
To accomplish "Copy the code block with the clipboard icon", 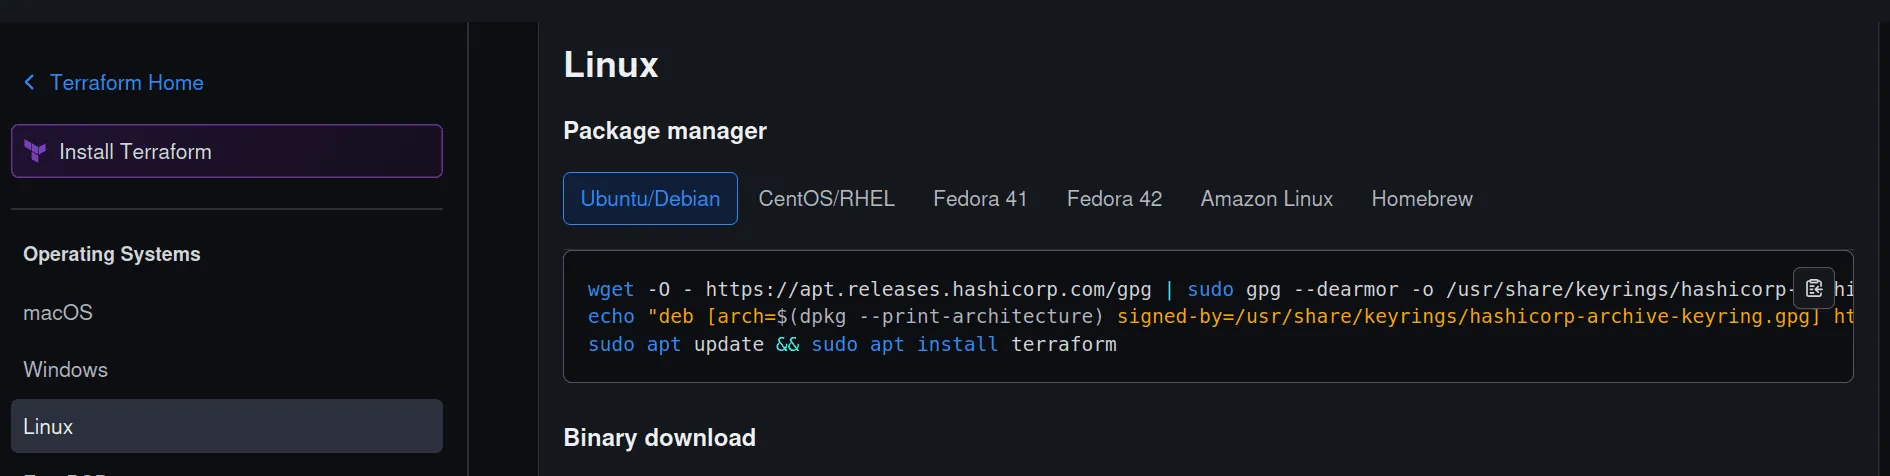I will pos(1814,288).
